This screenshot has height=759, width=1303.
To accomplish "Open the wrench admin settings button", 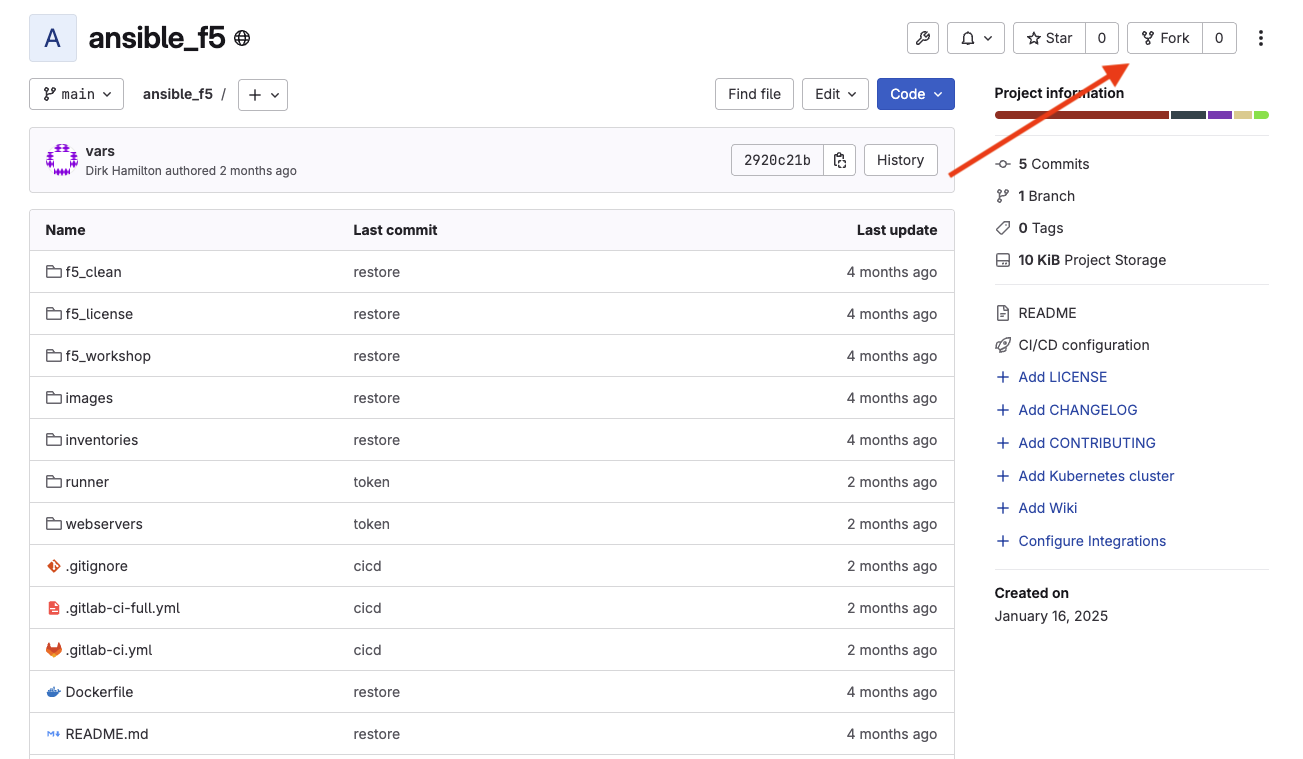I will pyautogui.click(x=923, y=38).
